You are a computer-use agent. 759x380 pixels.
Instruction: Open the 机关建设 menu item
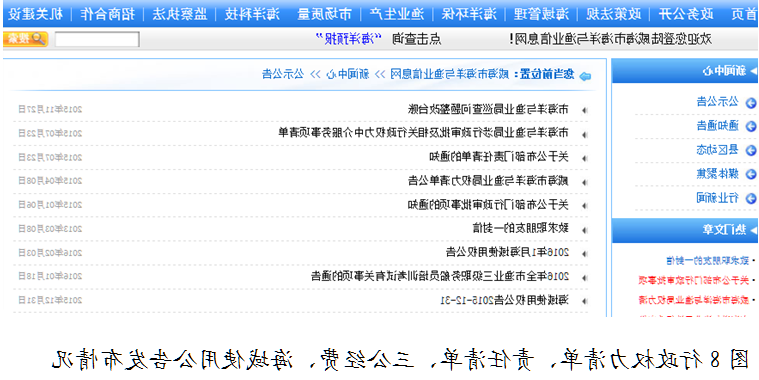pyautogui.click(x=36, y=15)
